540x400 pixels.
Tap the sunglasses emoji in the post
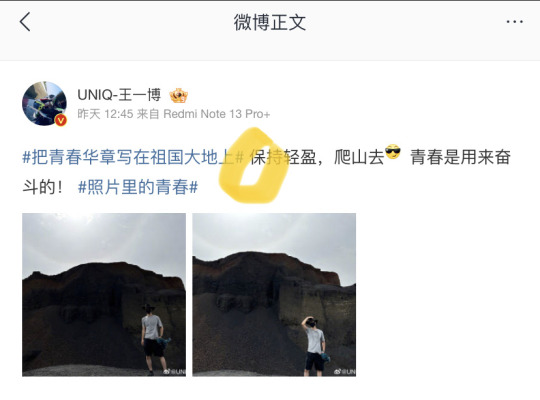coord(393,152)
